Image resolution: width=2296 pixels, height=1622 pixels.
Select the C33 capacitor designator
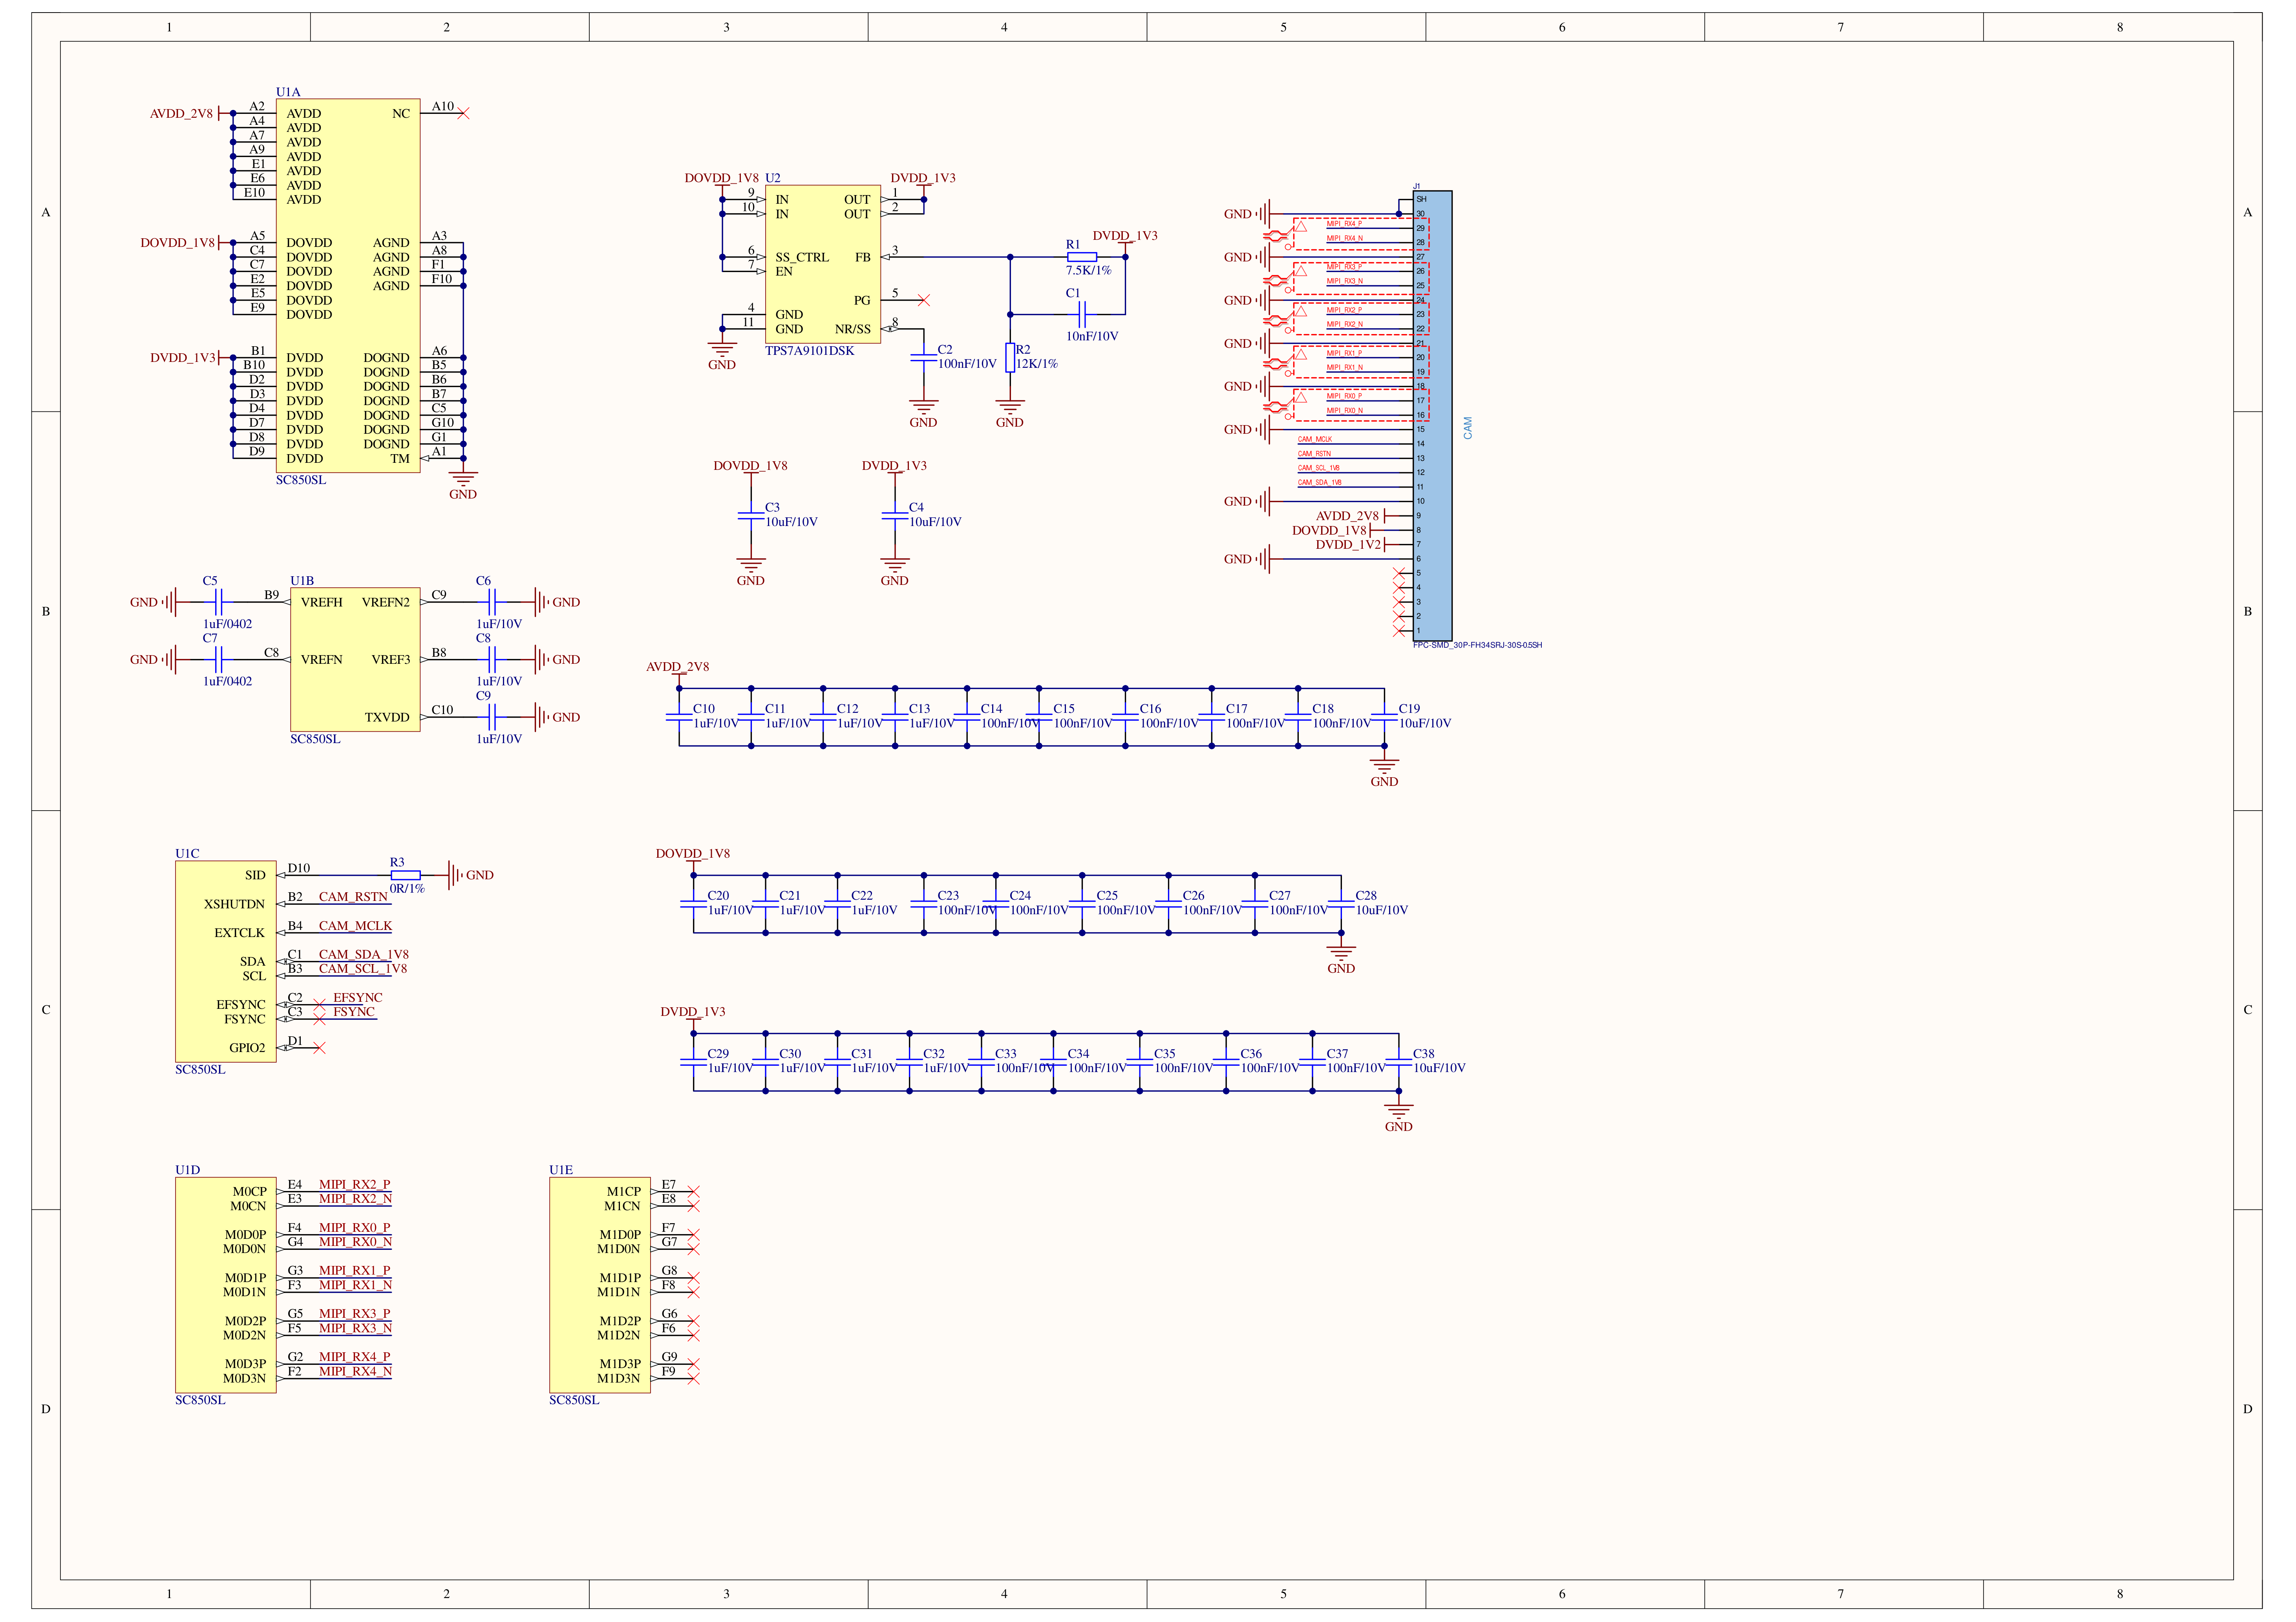click(x=1006, y=1054)
